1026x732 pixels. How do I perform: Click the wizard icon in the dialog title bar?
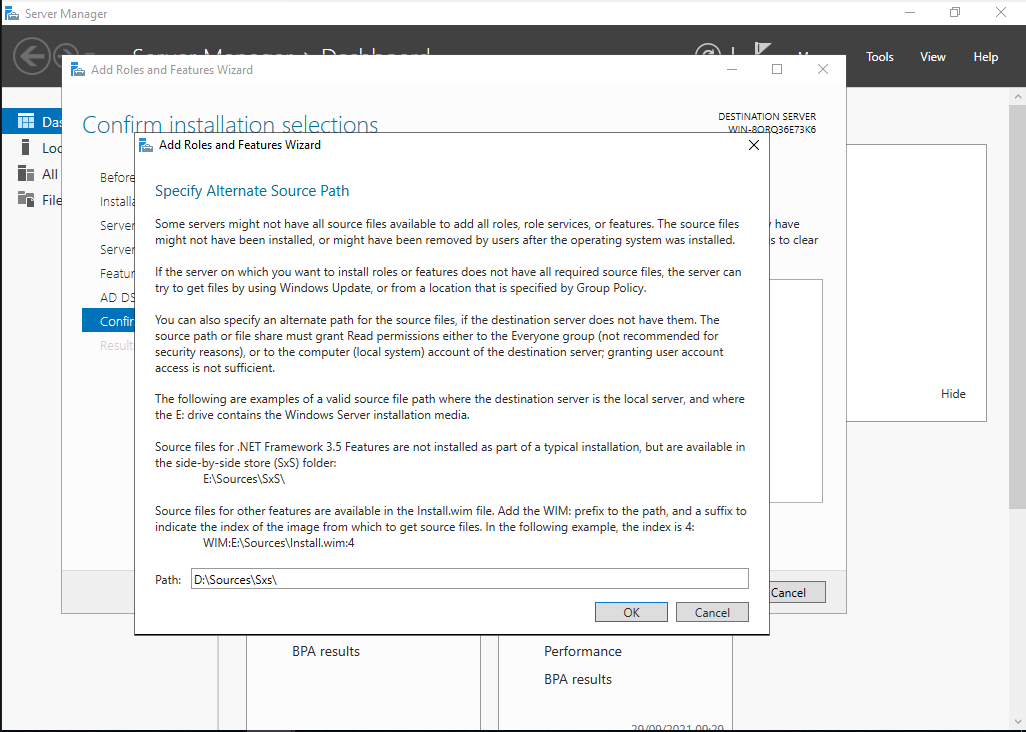(147, 145)
